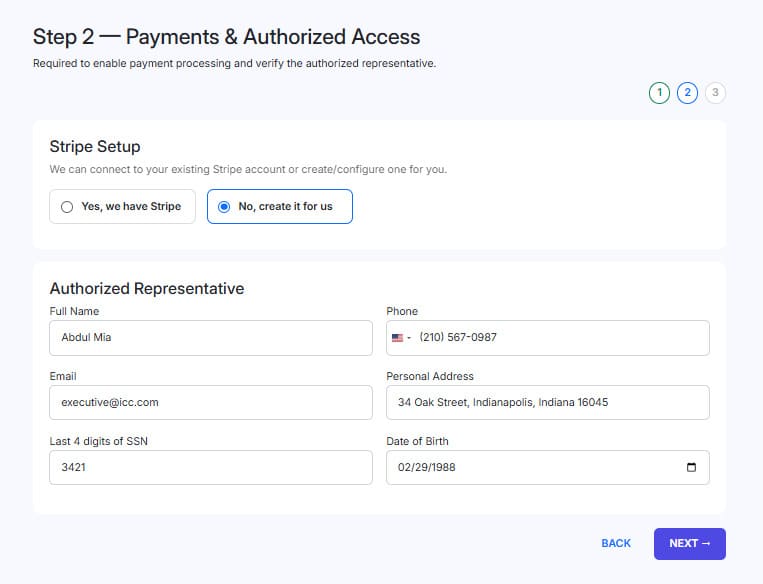This screenshot has height=584, width=763.
Task: Click the "Full Name" label
Action: pos(74,311)
